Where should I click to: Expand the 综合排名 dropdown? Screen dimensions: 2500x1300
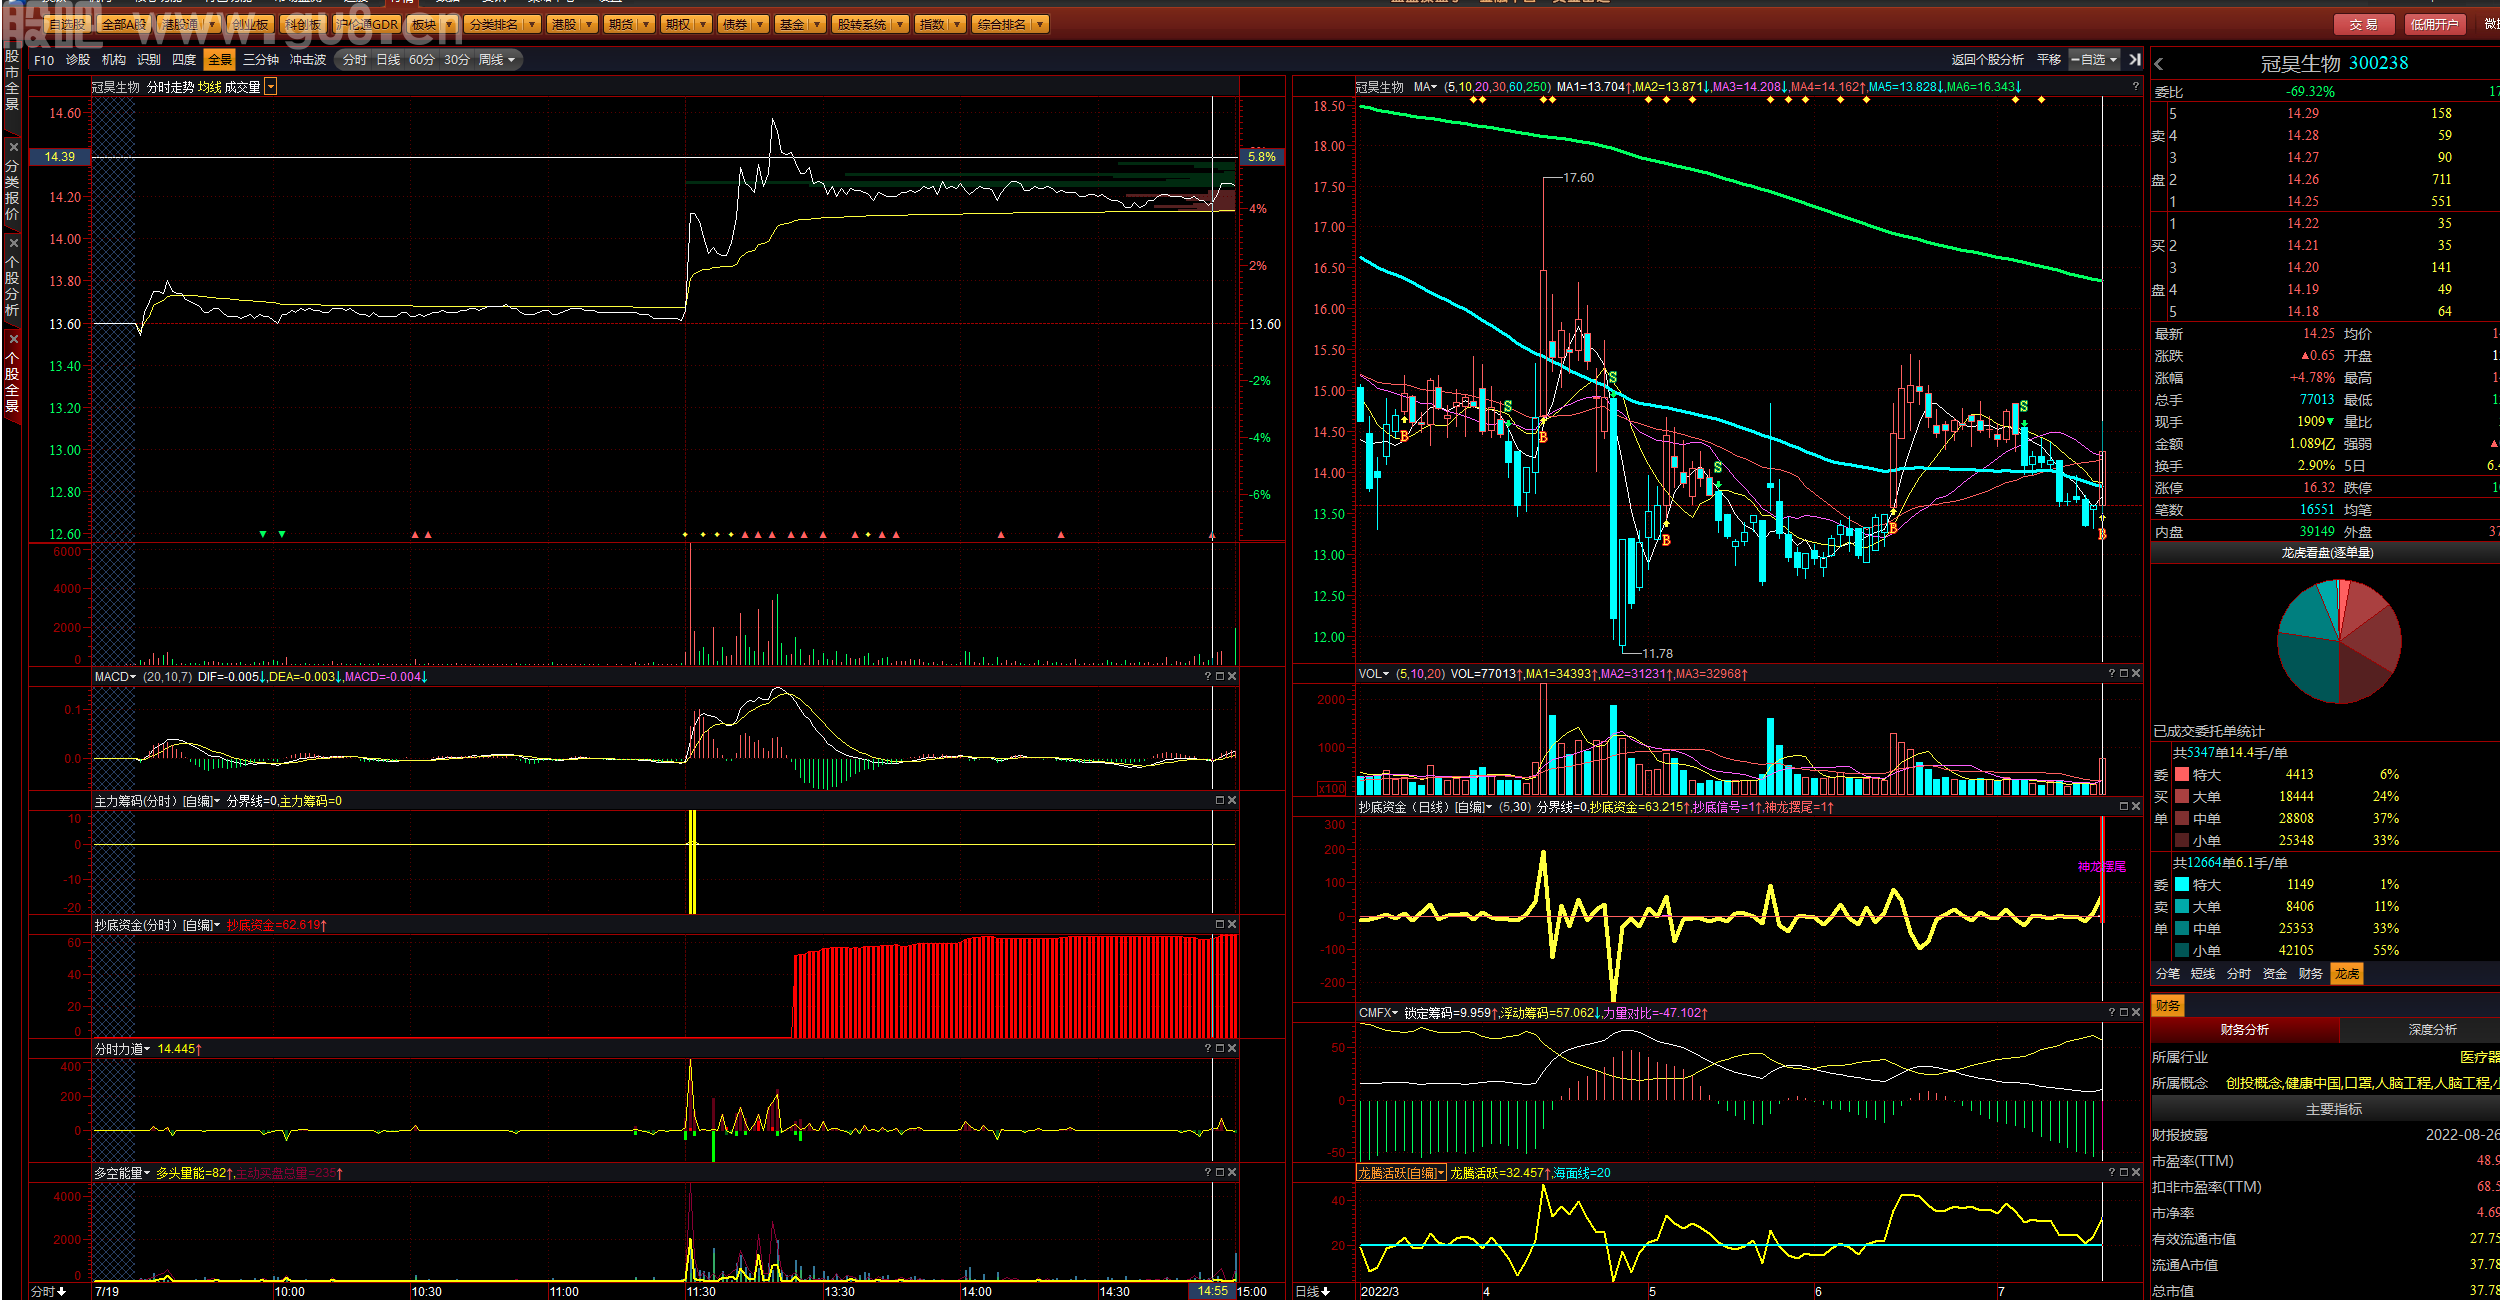[1040, 24]
